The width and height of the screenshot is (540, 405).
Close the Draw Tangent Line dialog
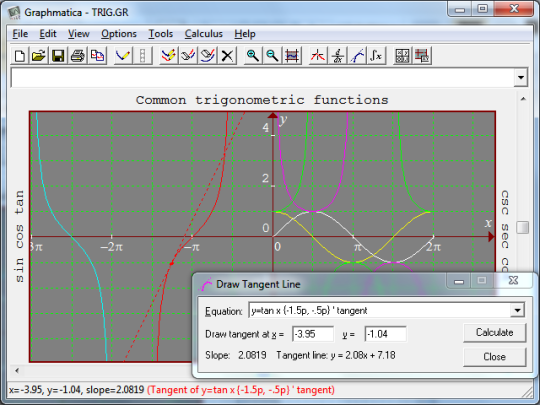(x=513, y=280)
